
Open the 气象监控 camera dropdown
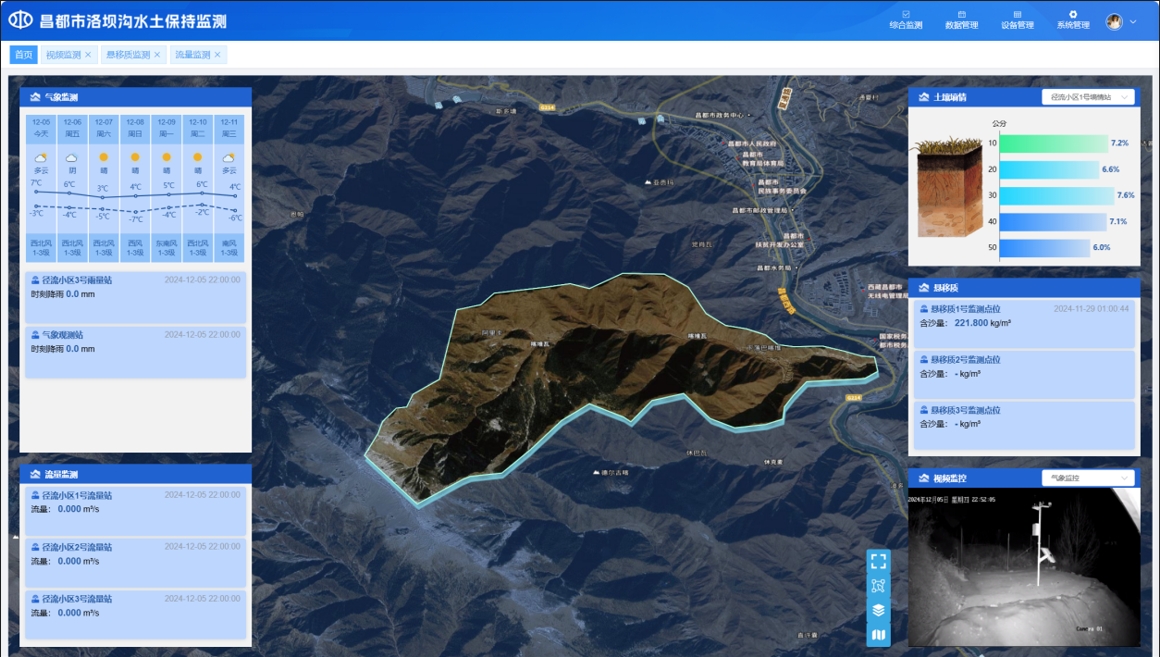[1088, 478]
